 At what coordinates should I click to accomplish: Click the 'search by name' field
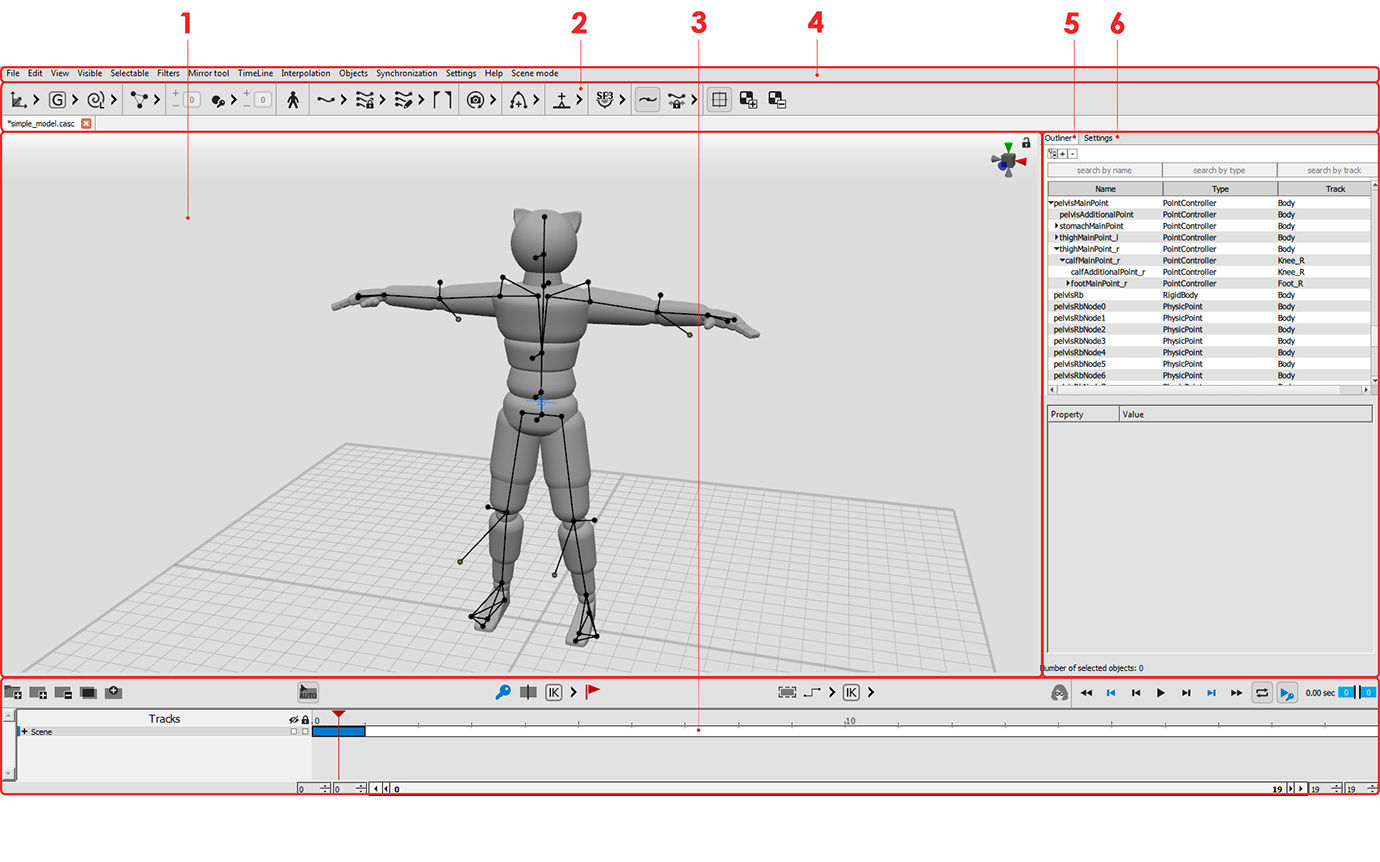click(1104, 170)
